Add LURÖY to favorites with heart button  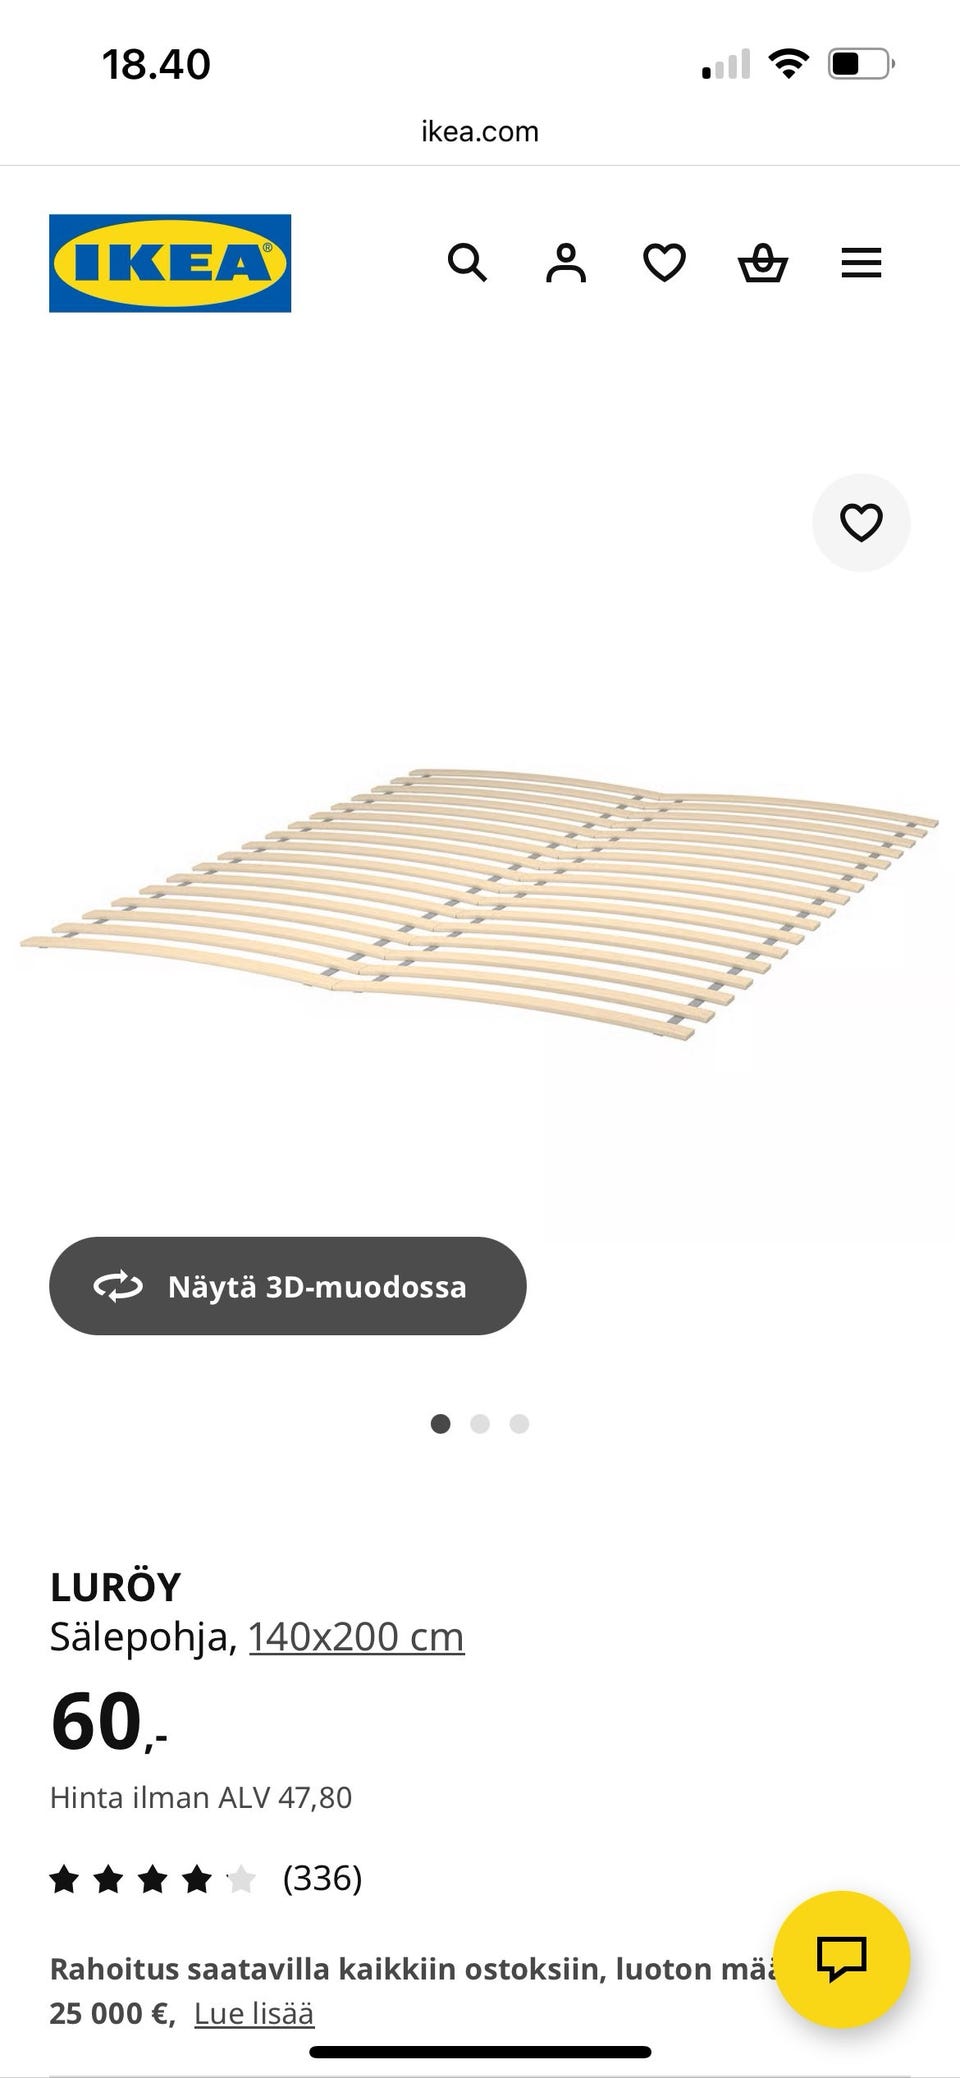861,522
